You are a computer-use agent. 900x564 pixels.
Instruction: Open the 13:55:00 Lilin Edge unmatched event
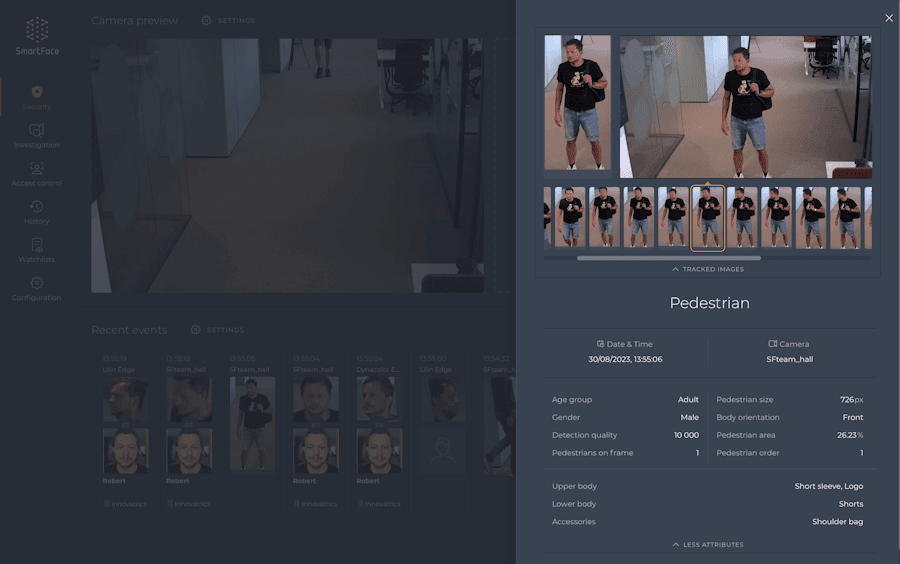[x=443, y=433]
